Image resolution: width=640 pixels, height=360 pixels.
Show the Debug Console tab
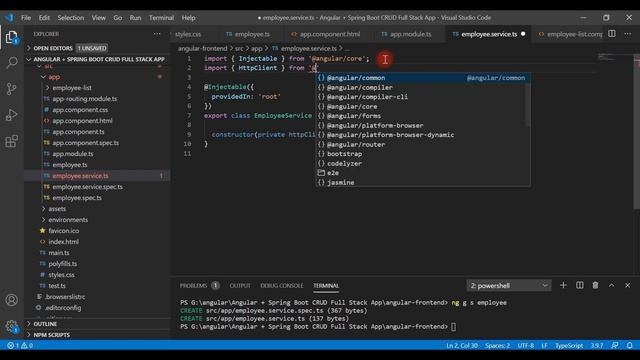click(282, 286)
